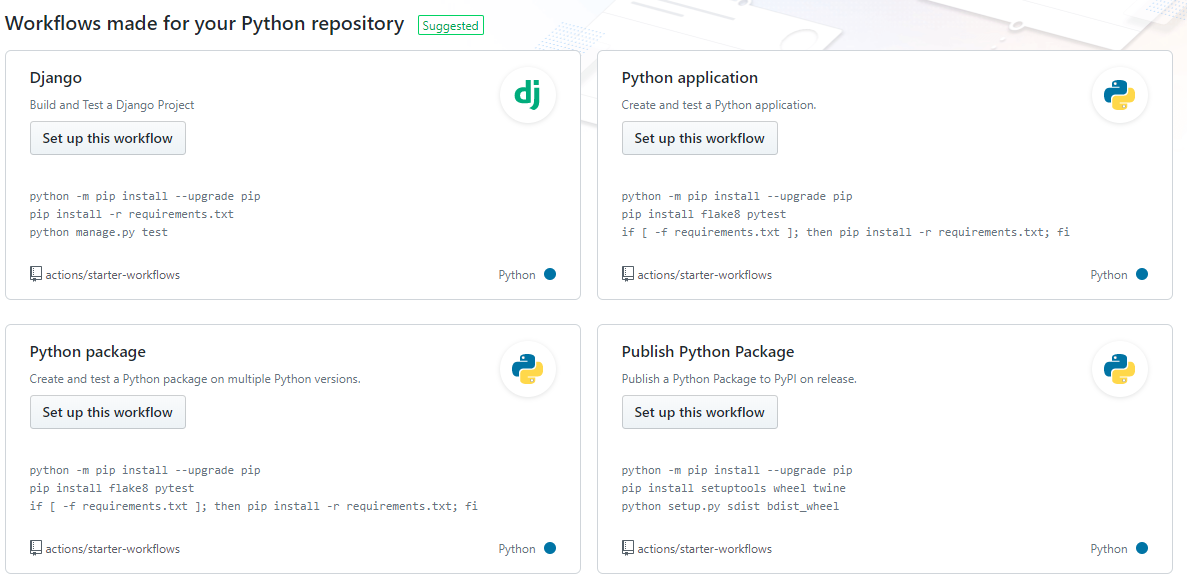
Task: Select the Python package card title
Action: [88, 352]
